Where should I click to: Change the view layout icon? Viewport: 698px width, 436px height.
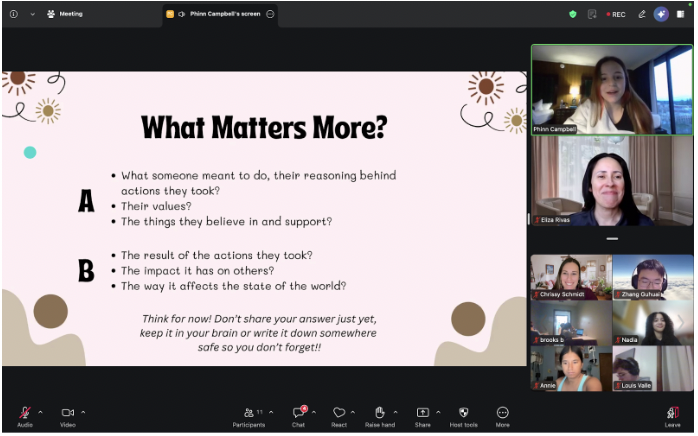[681, 14]
